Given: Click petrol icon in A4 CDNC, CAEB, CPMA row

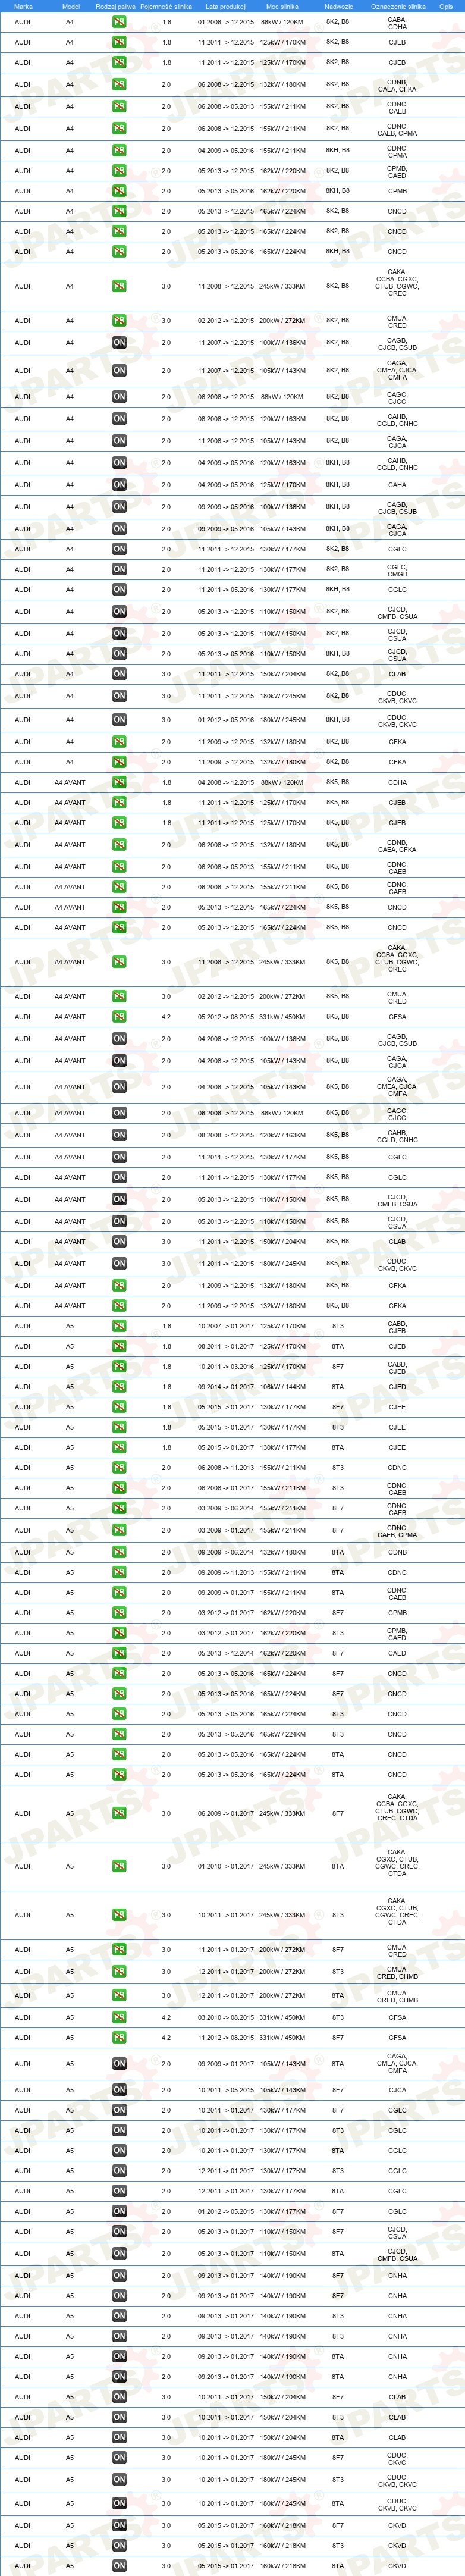Looking at the screenshot, I should (x=119, y=128).
